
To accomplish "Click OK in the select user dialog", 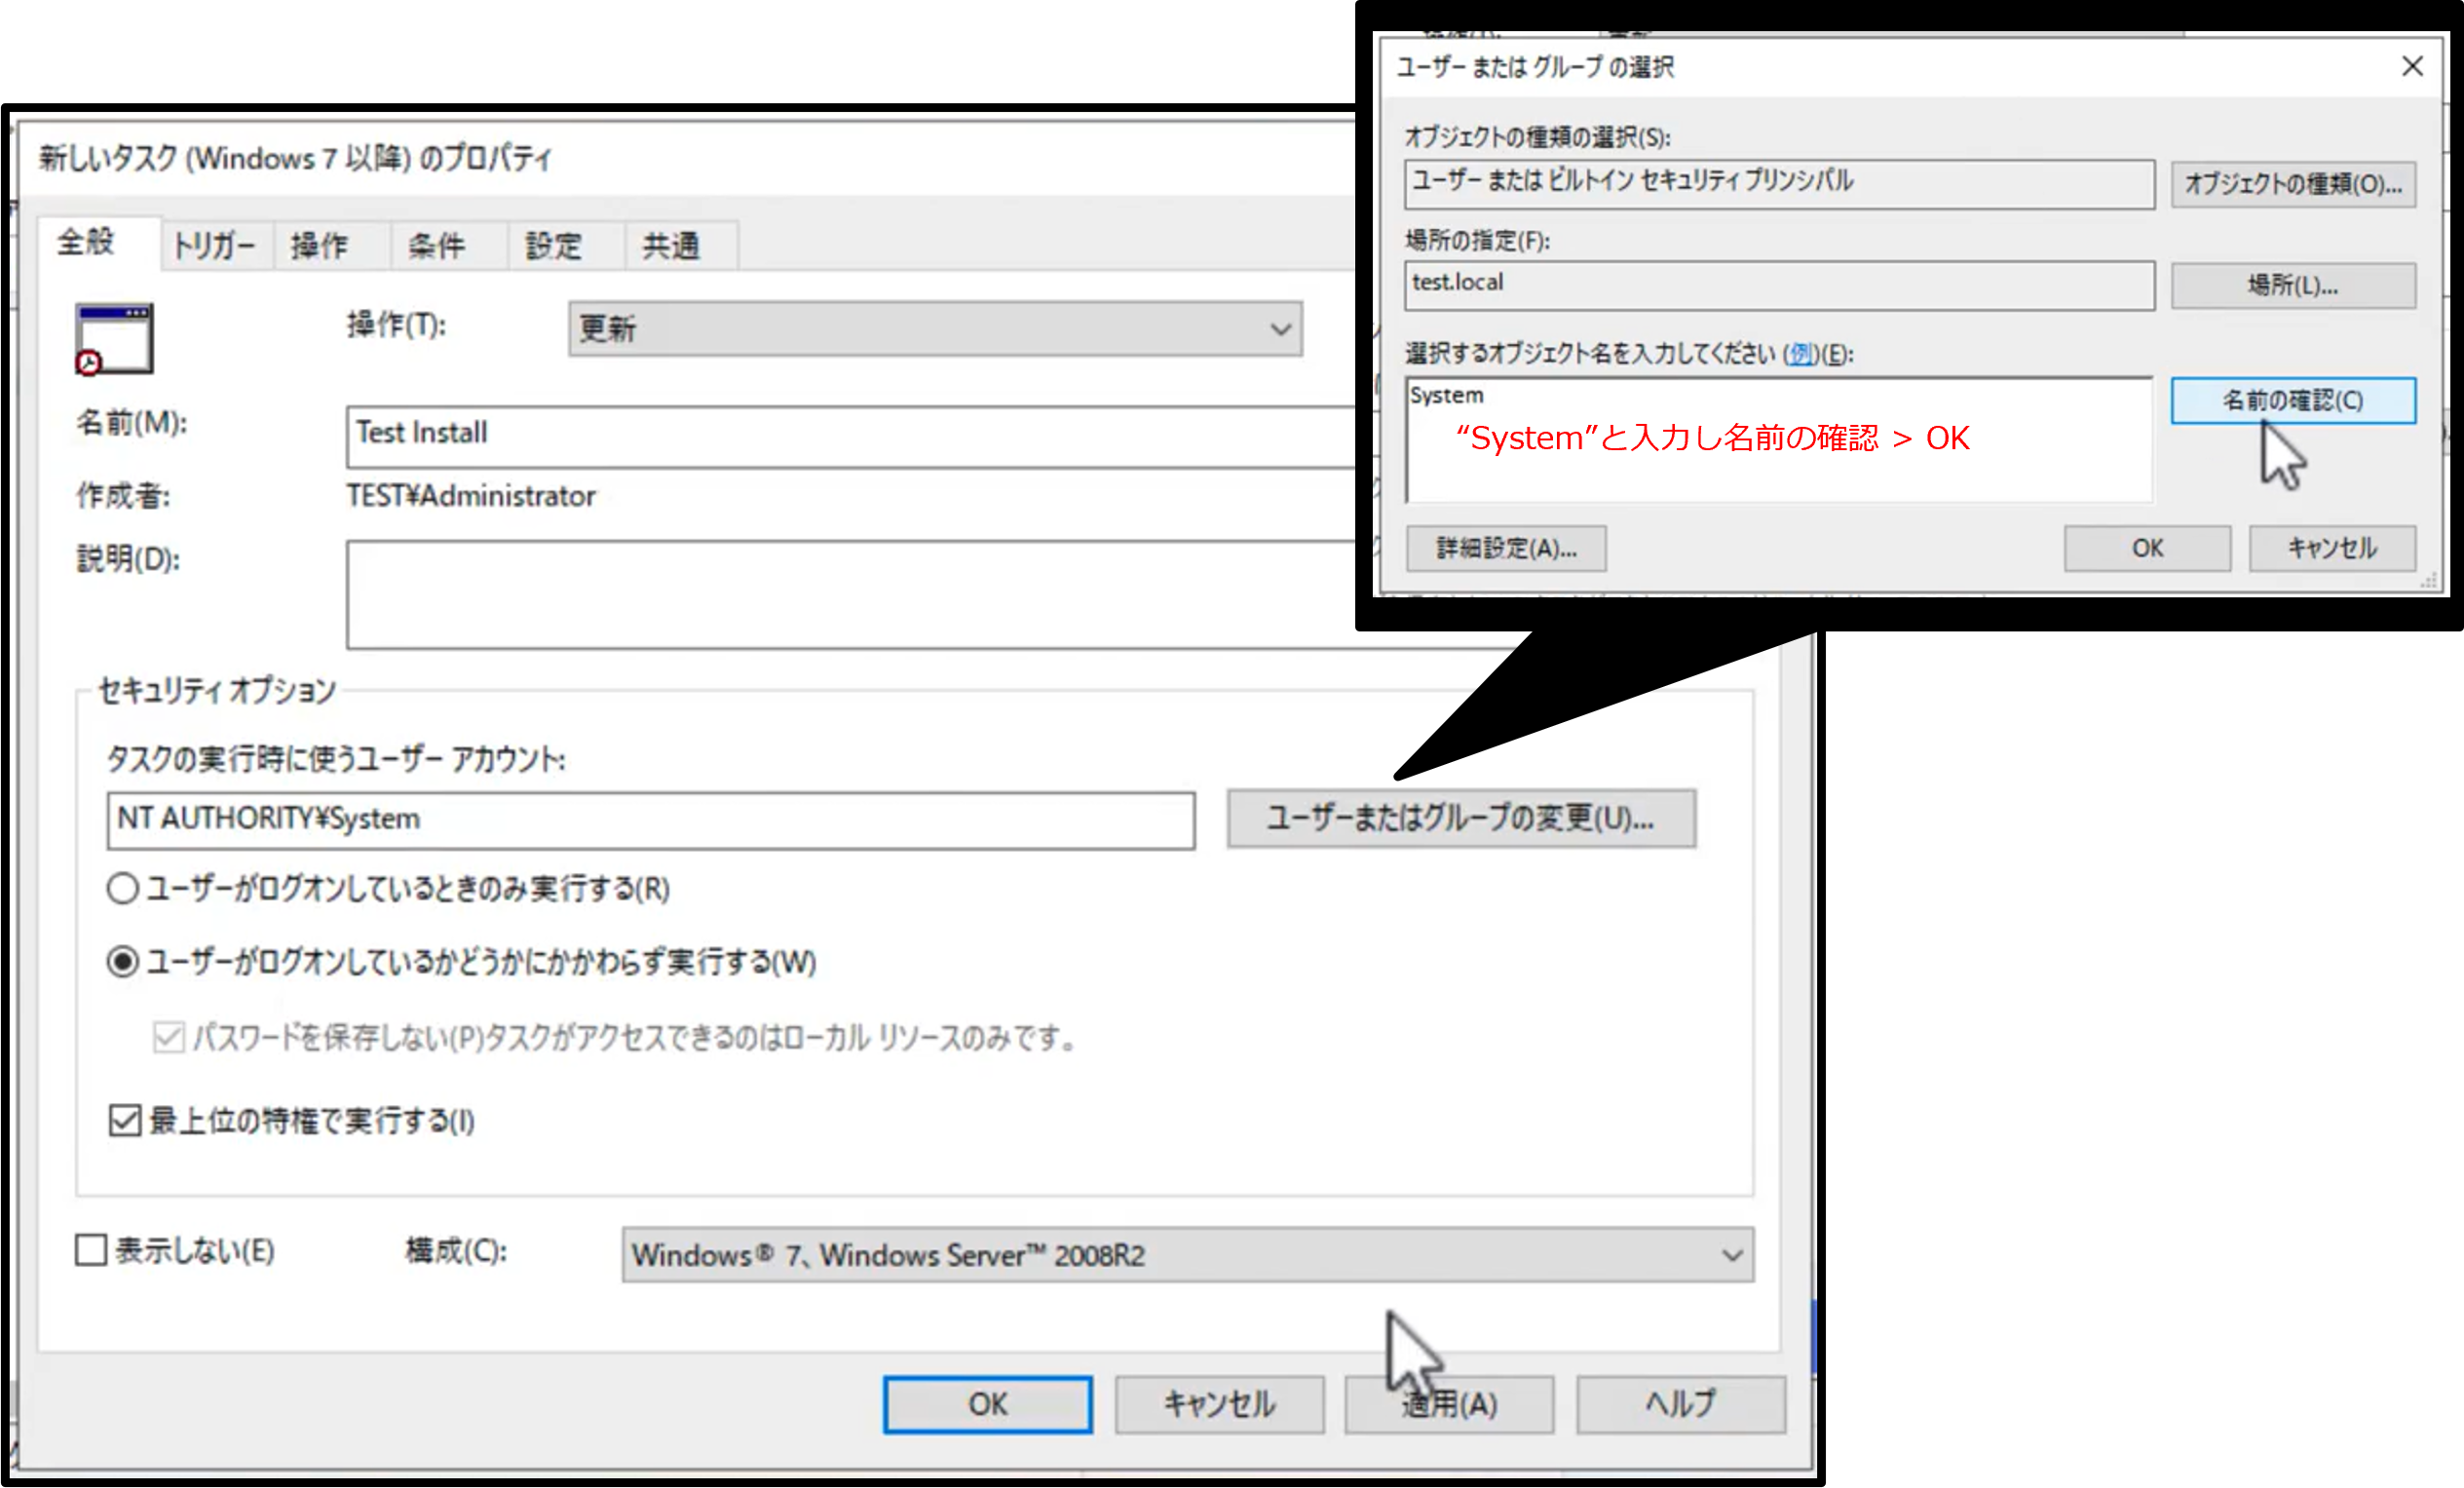I will pyautogui.click(x=2147, y=549).
